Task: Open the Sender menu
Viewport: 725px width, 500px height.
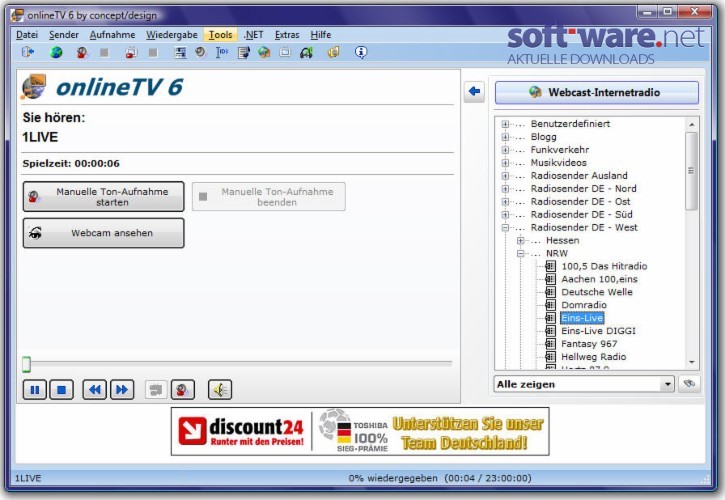Action: (x=64, y=35)
